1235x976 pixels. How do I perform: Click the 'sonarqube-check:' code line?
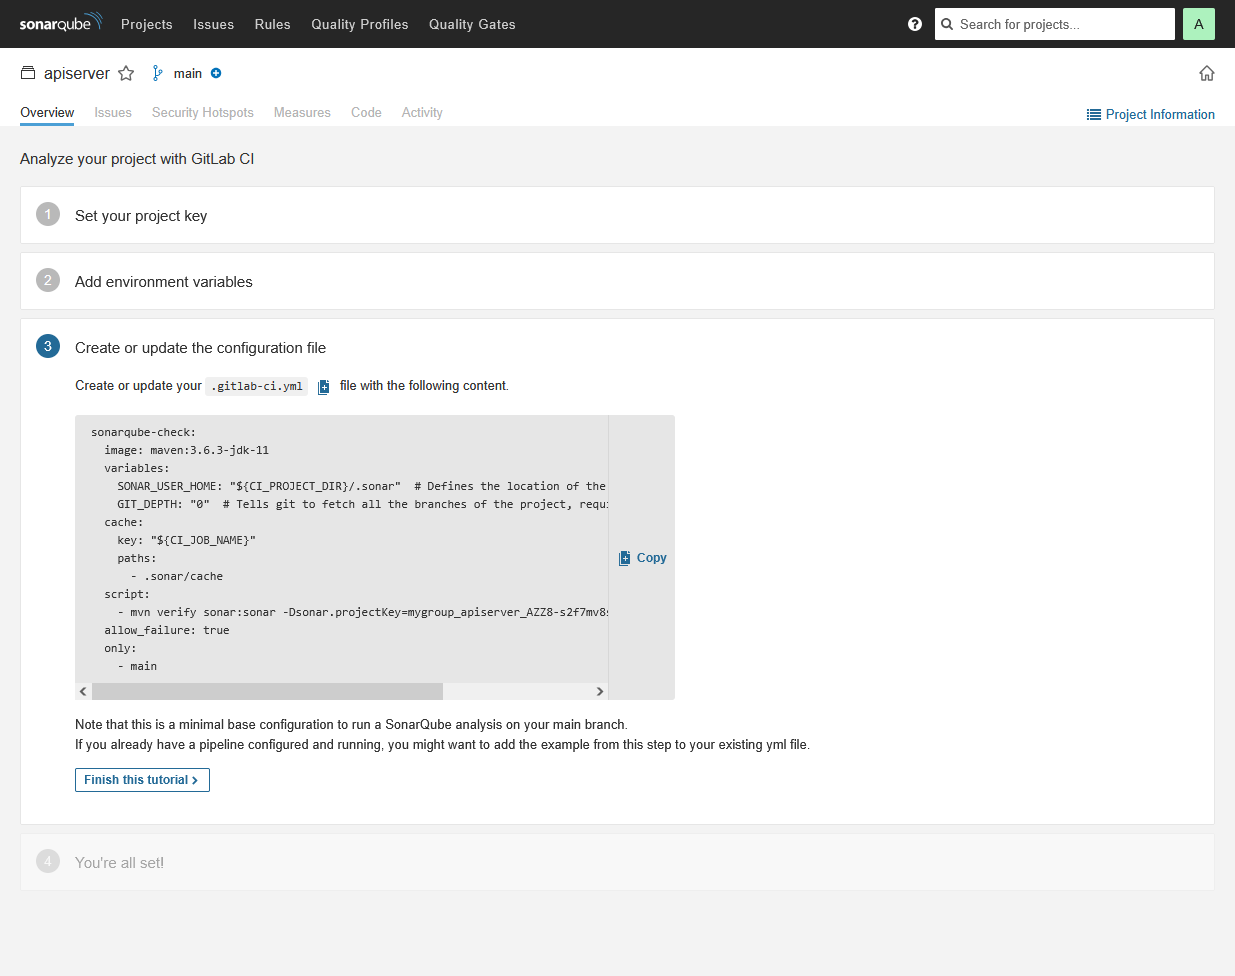coord(143,432)
